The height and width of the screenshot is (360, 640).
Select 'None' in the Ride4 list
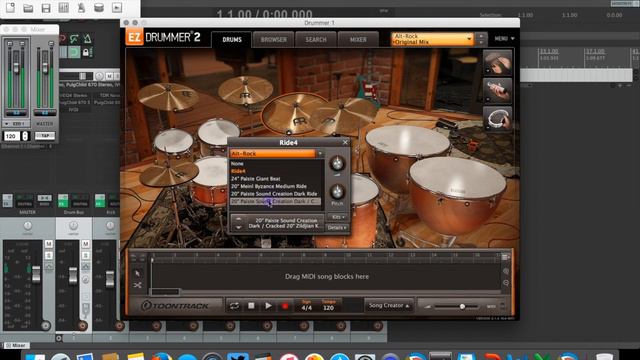237,164
